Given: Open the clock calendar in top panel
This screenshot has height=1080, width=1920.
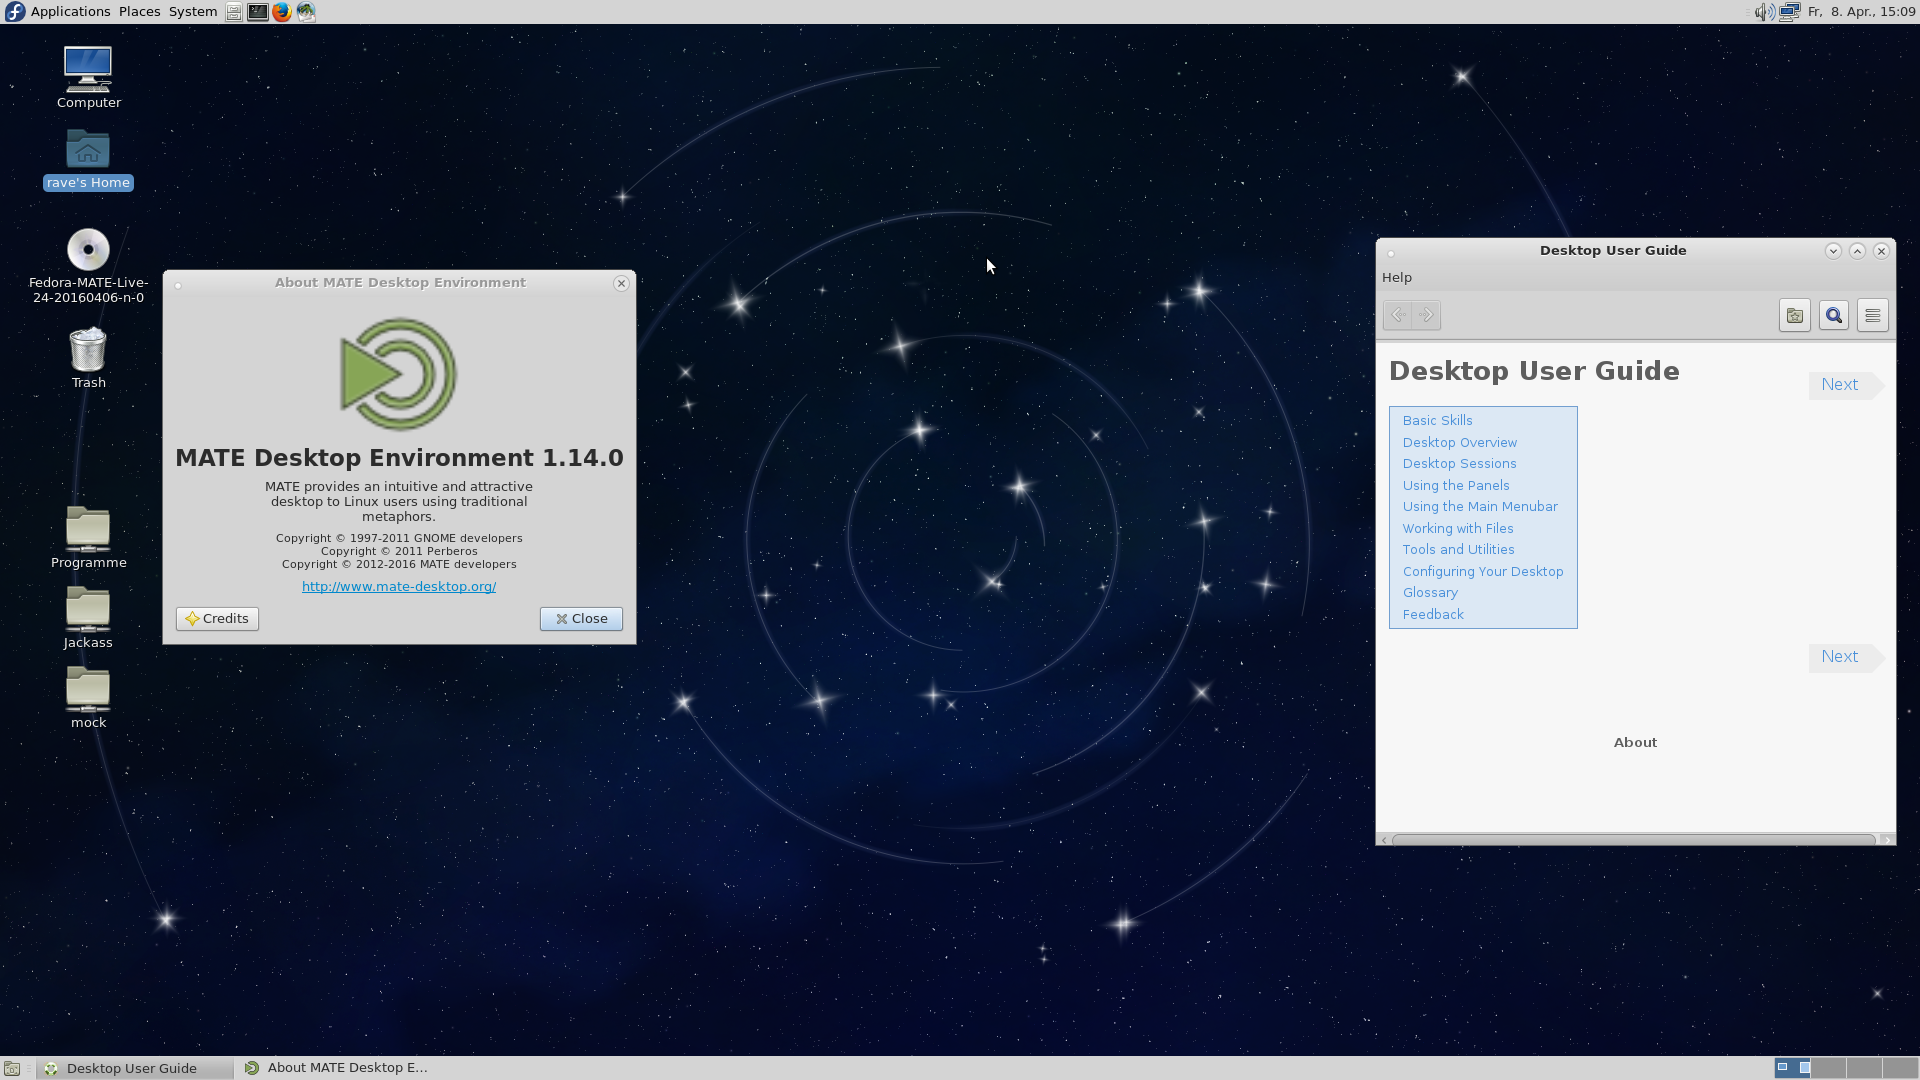Looking at the screenshot, I should 1861,12.
